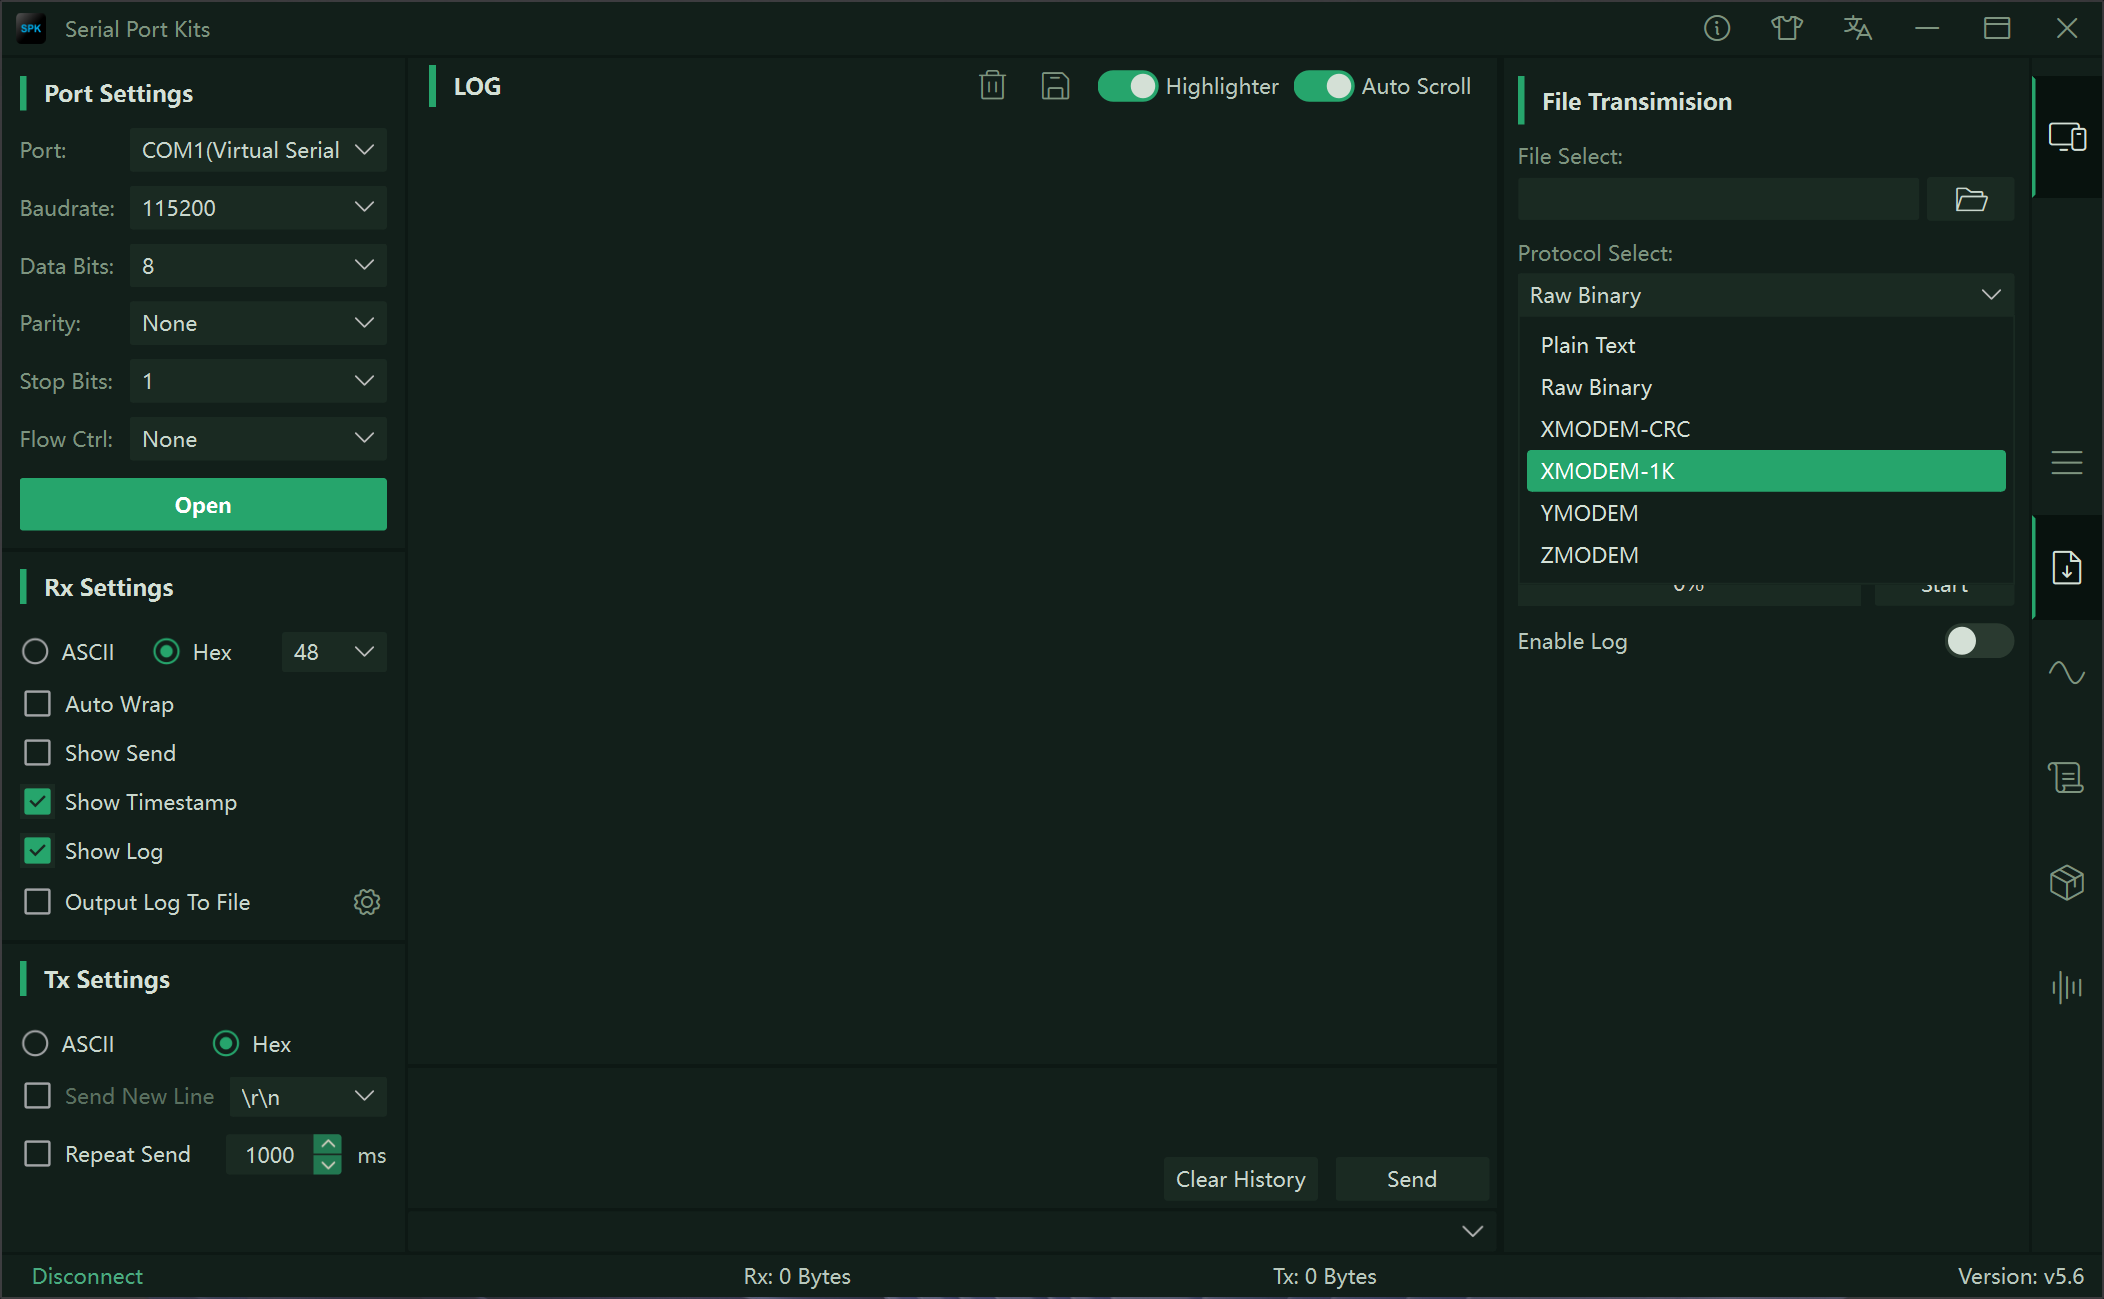Open the language translation icon in title bar

tap(1857, 28)
